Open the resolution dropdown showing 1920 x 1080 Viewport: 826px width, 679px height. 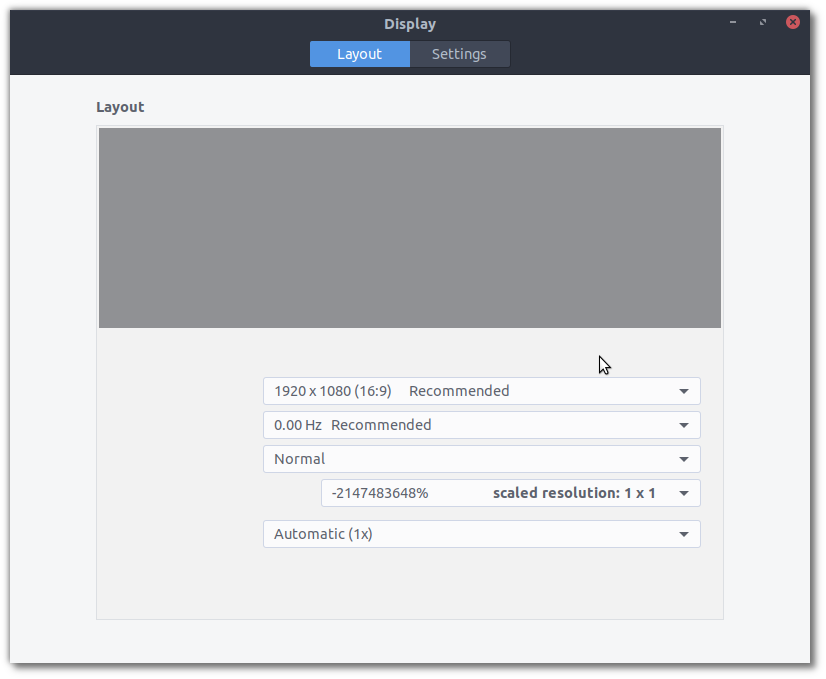[x=480, y=391]
